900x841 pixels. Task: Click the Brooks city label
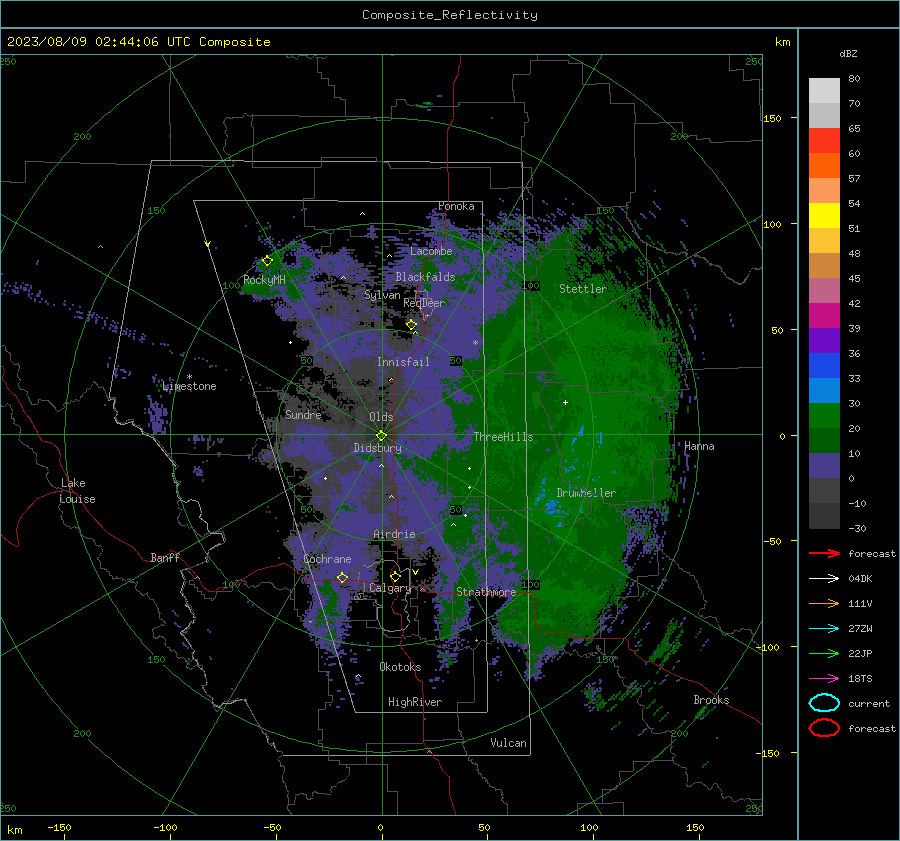[711, 700]
